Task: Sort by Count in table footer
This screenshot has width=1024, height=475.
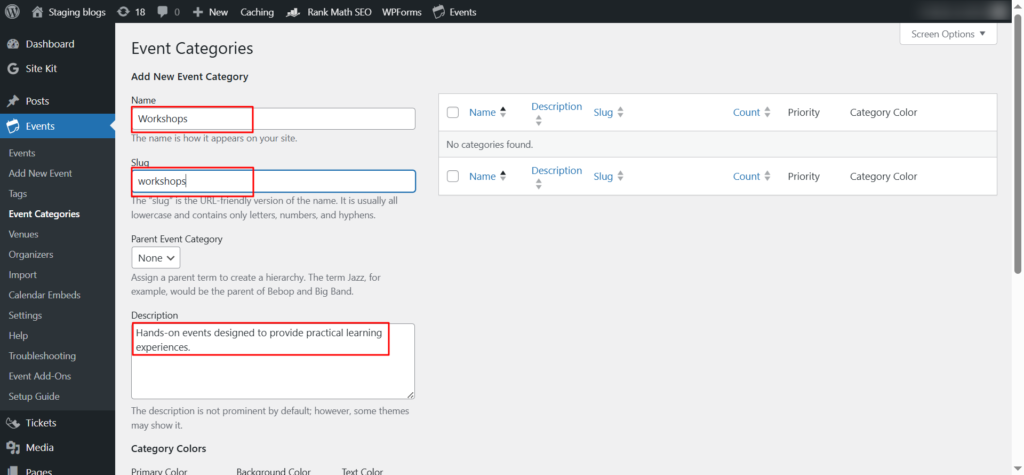Action: click(752, 176)
